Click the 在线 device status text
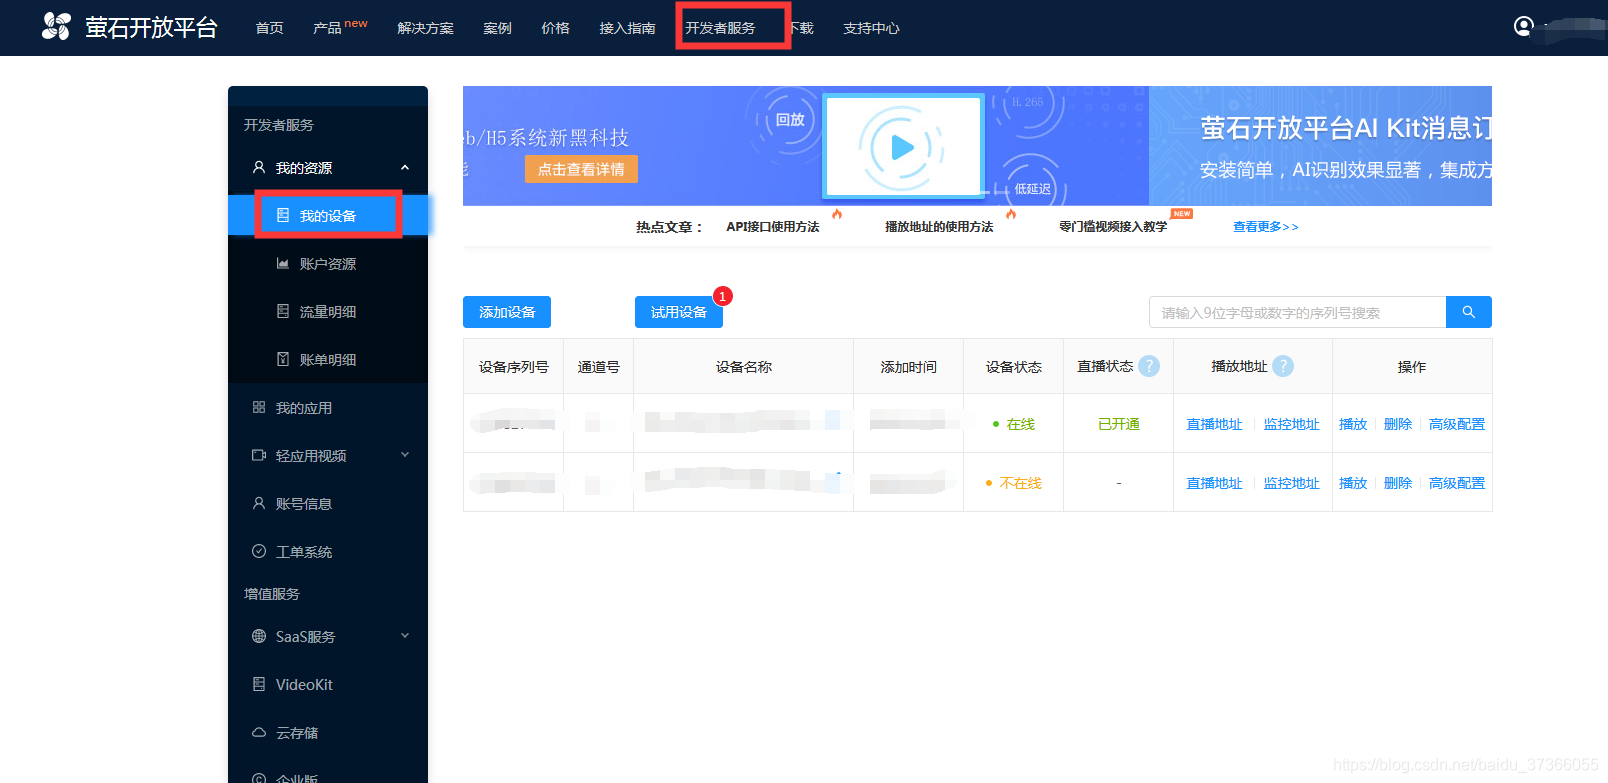This screenshot has width=1608, height=783. (1020, 424)
